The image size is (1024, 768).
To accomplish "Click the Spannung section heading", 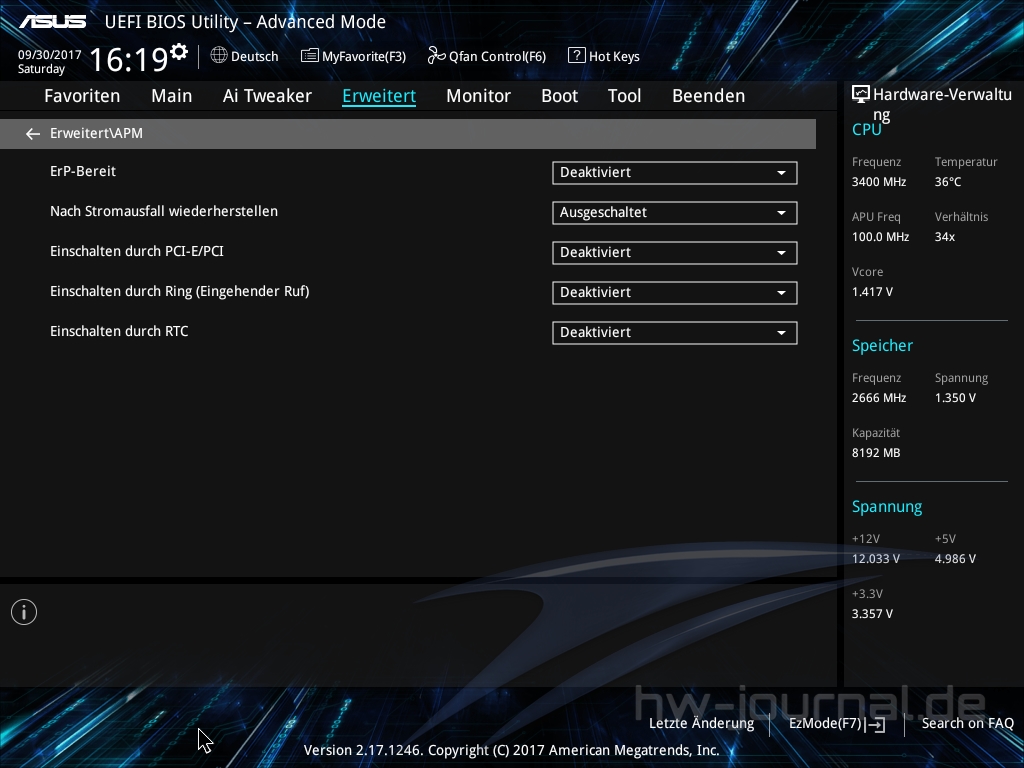I will tap(887, 507).
